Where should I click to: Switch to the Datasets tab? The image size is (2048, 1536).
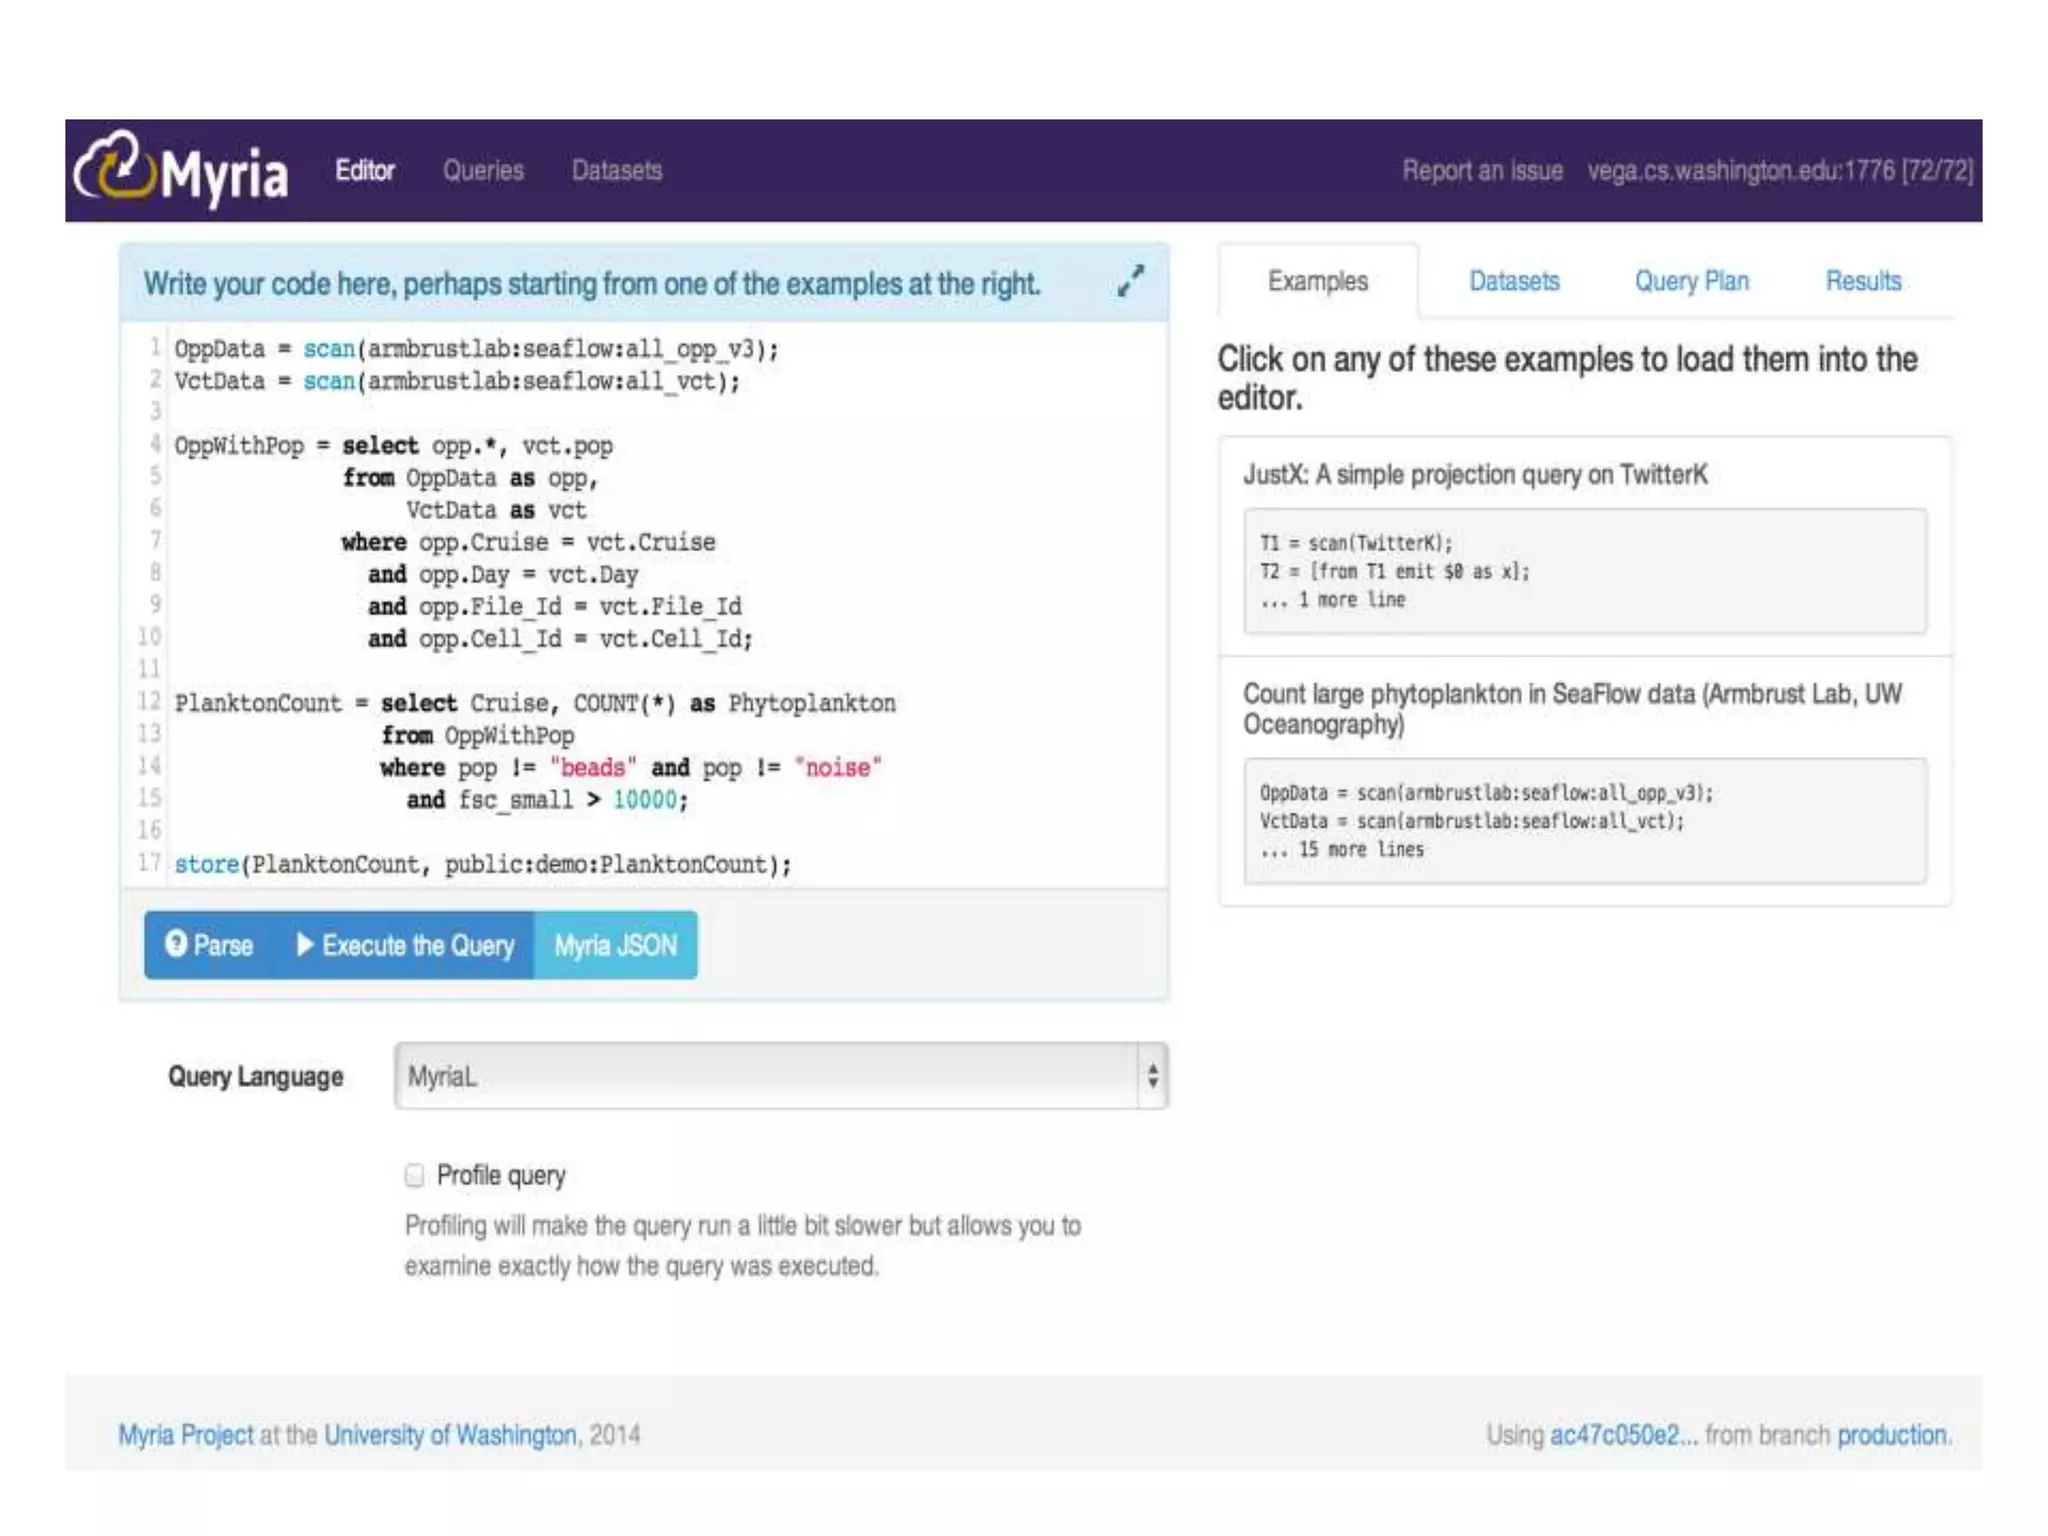pyautogui.click(x=1513, y=281)
